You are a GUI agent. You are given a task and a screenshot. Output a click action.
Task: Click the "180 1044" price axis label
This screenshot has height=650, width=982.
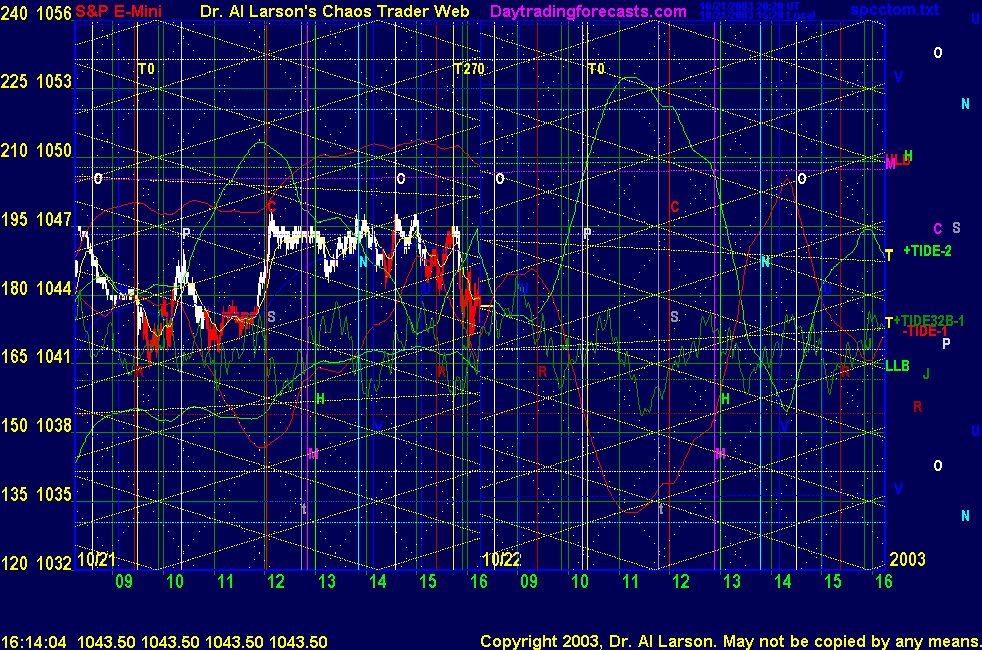pyautogui.click(x=36, y=288)
